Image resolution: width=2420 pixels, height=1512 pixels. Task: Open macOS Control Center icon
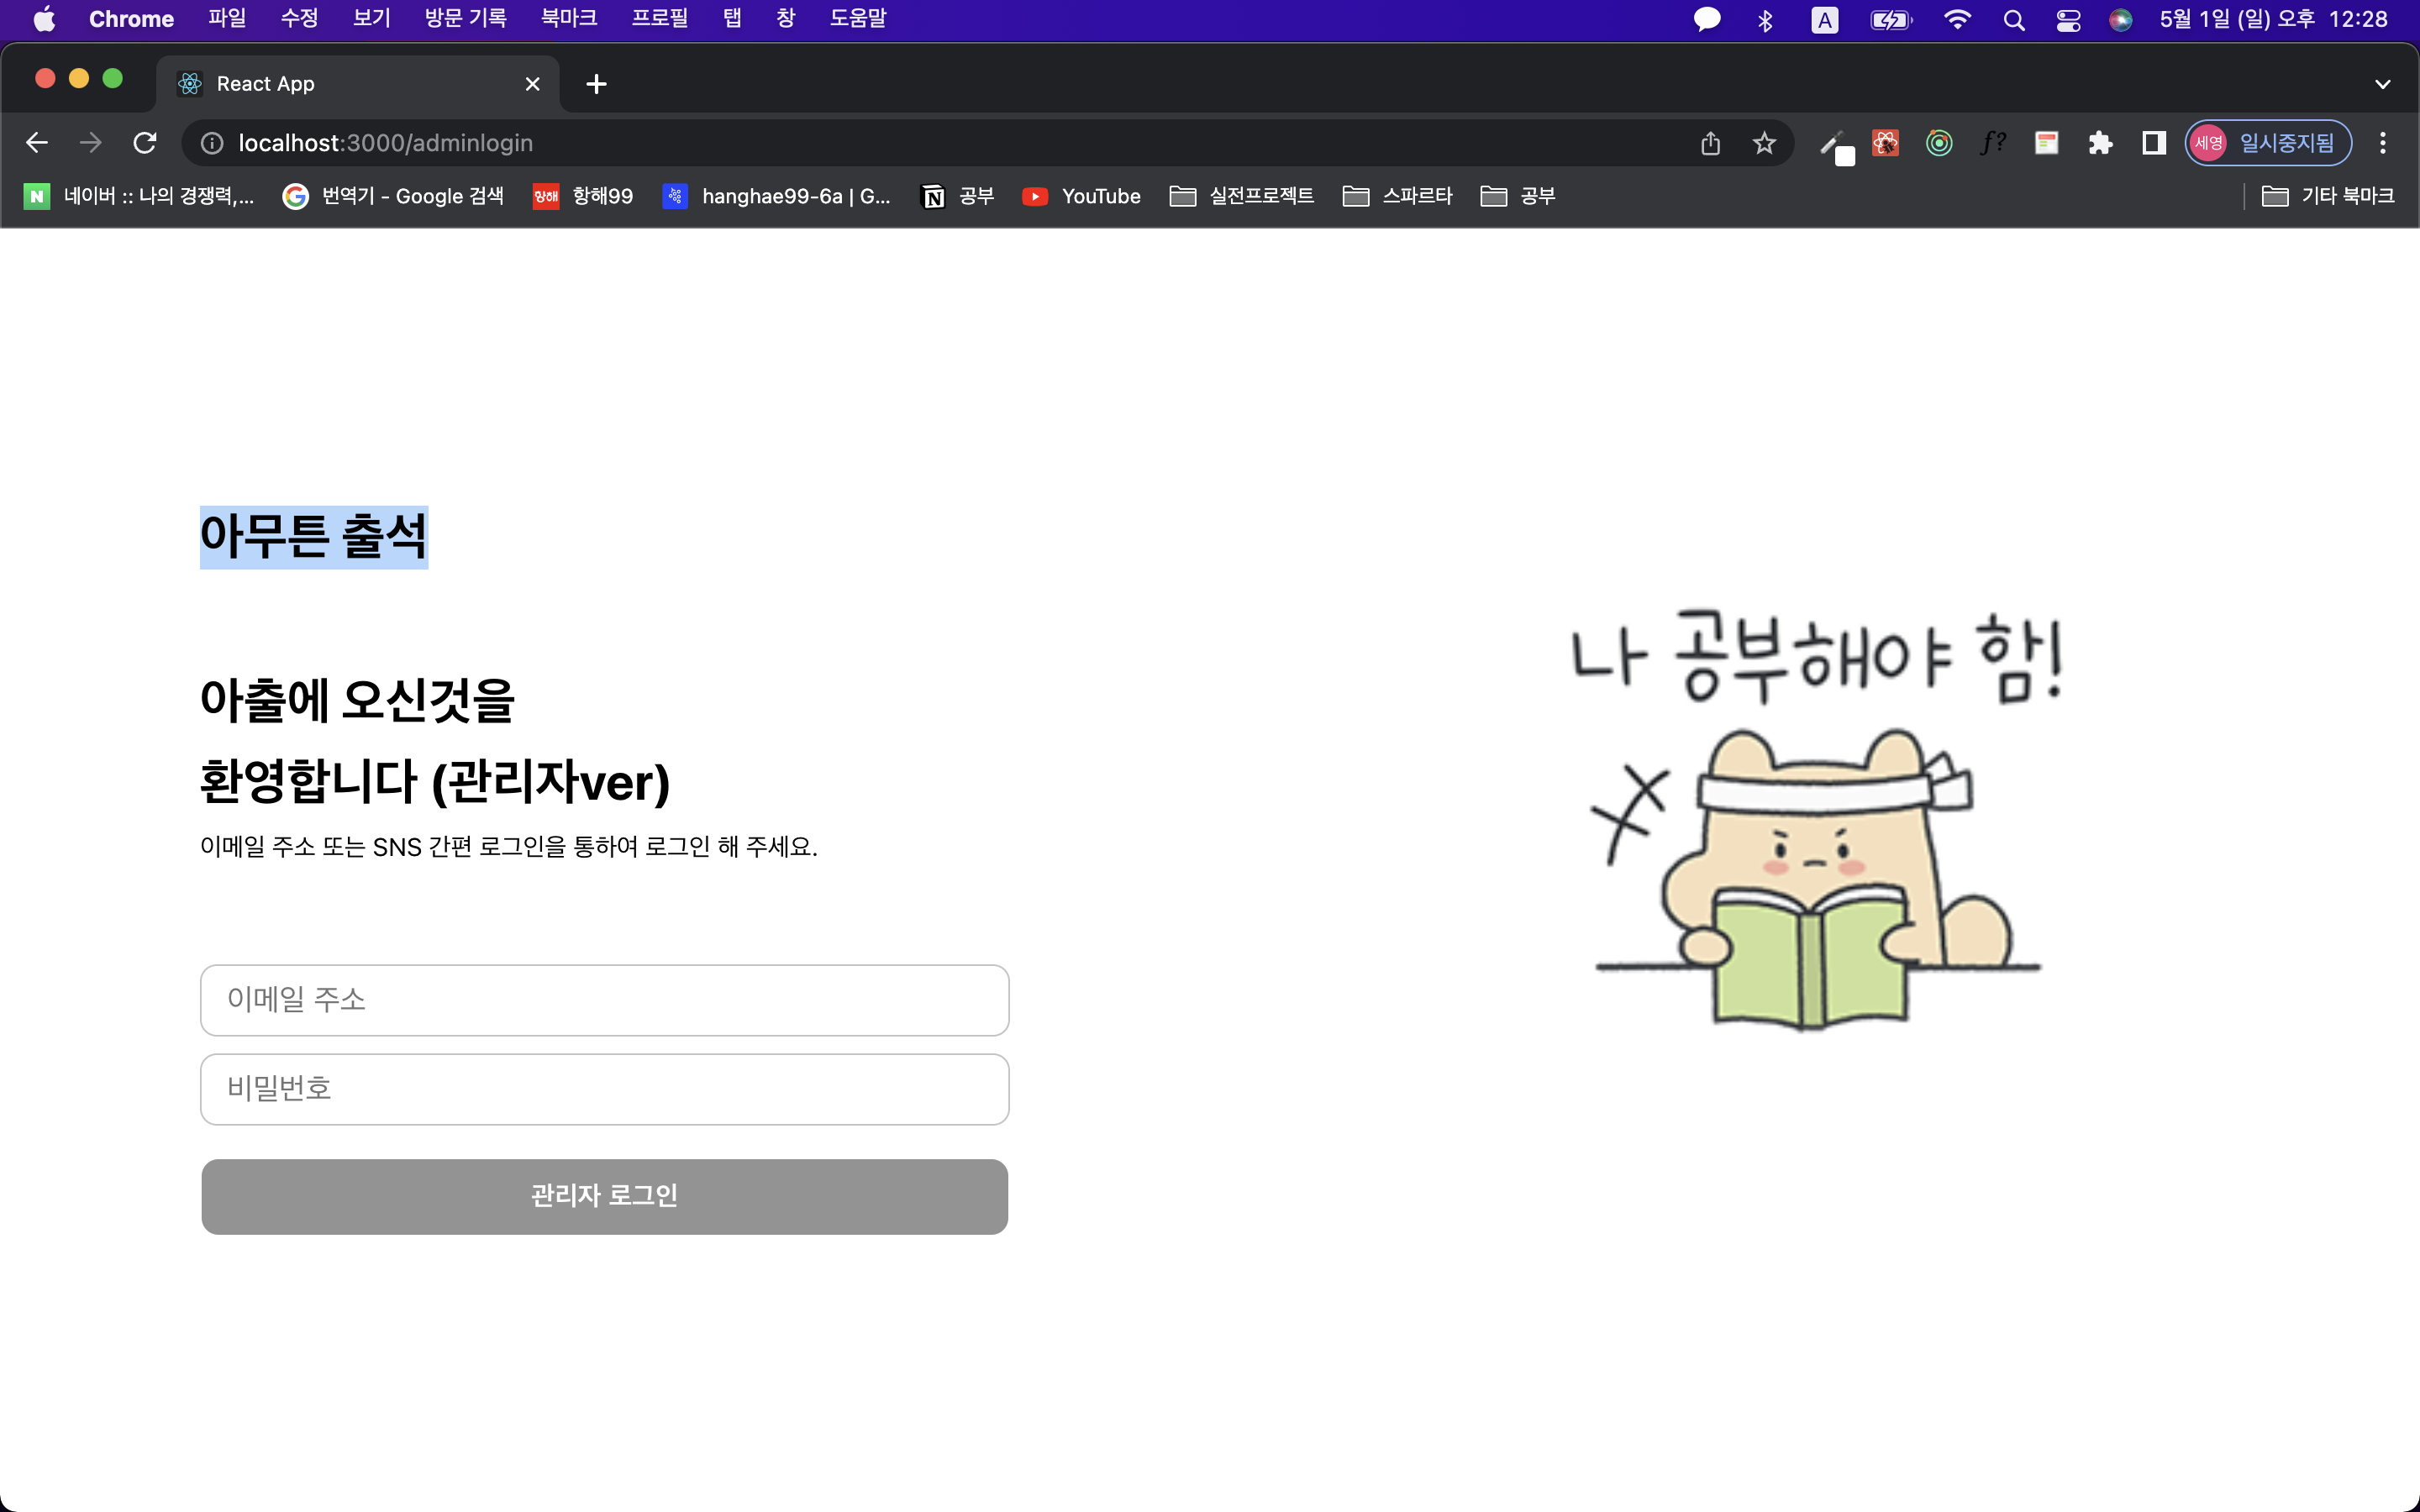pos(2068,20)
